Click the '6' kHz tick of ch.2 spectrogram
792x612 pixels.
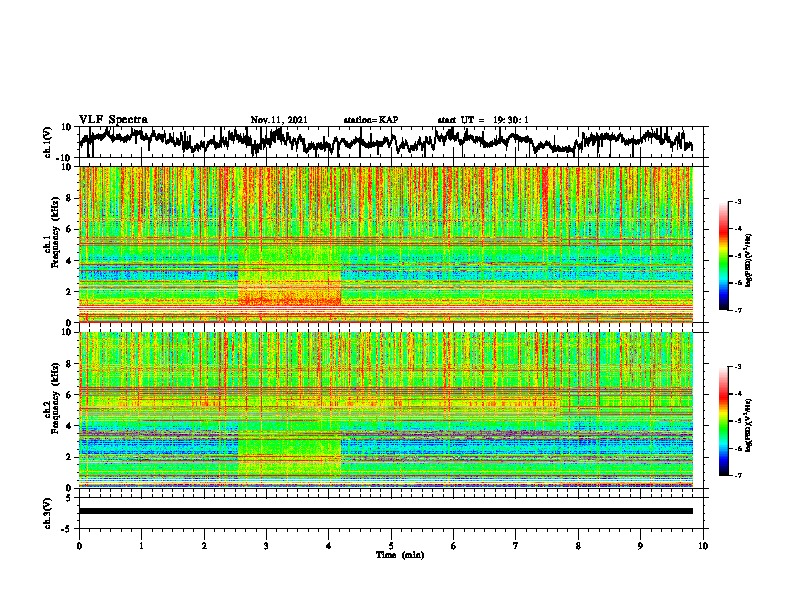pos(69,395)
